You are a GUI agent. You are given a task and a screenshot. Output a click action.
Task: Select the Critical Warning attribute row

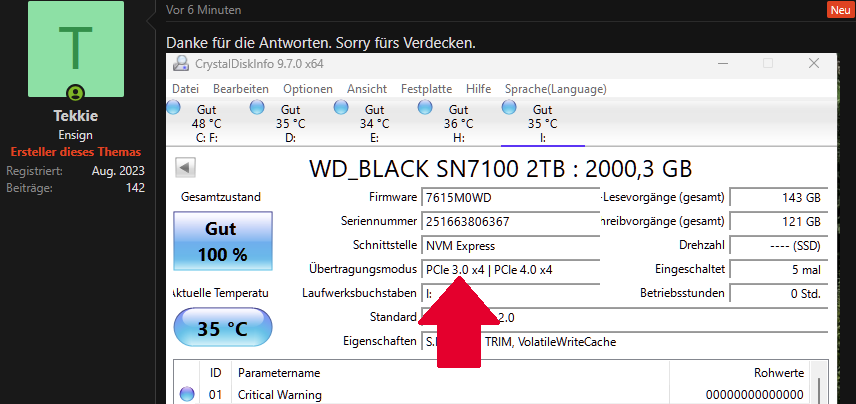[491, 394]
